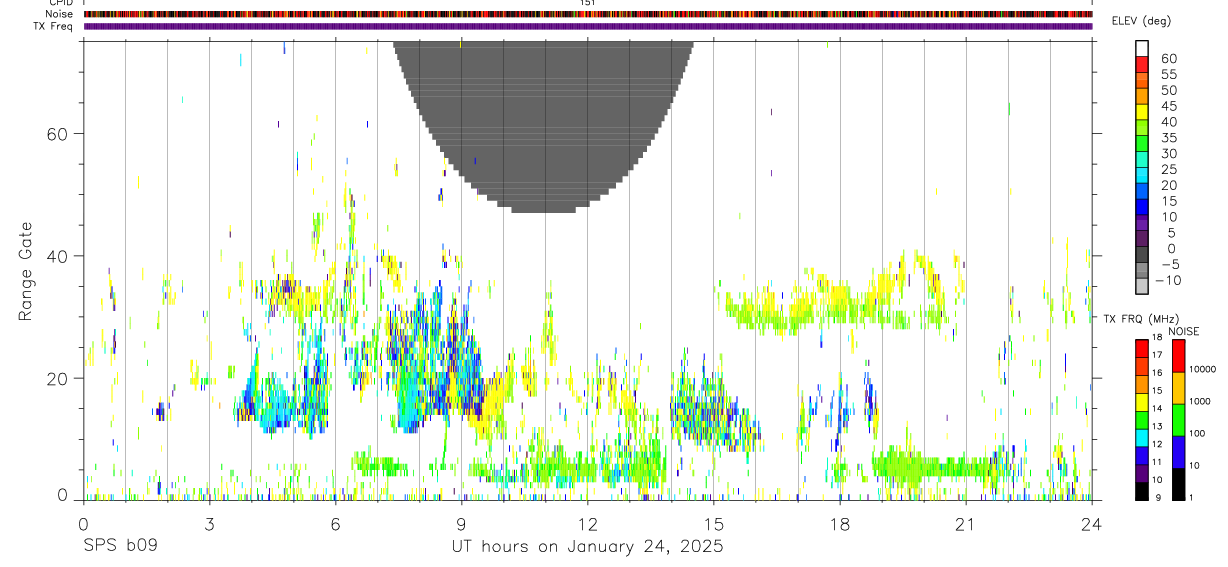Click the 18 tick on the UT hours axis
Viewport: 1228px width, 567px height.
(840, 523)
